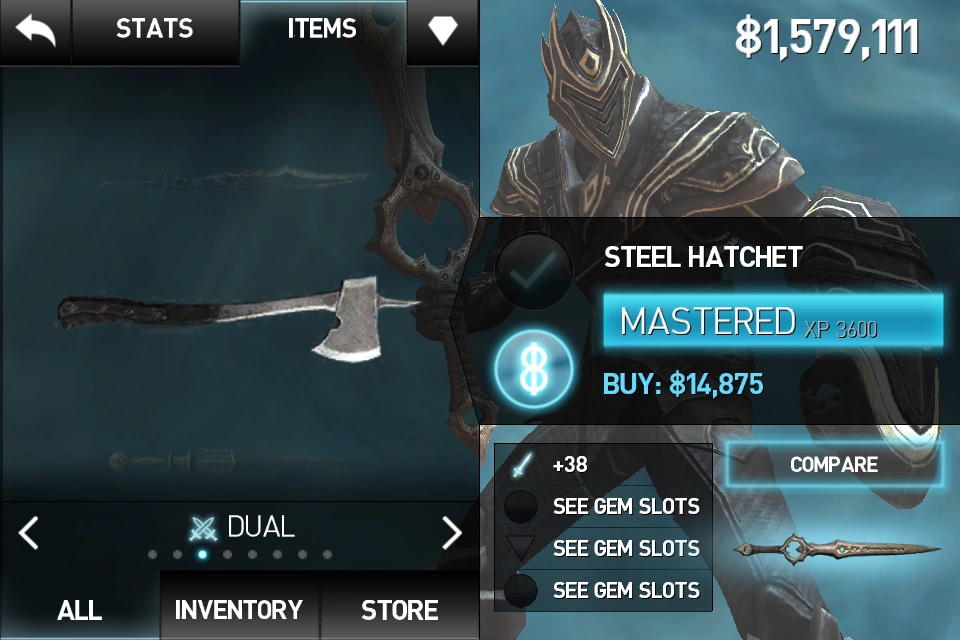Tap the blue dollar buy icon

pos(533,370)
